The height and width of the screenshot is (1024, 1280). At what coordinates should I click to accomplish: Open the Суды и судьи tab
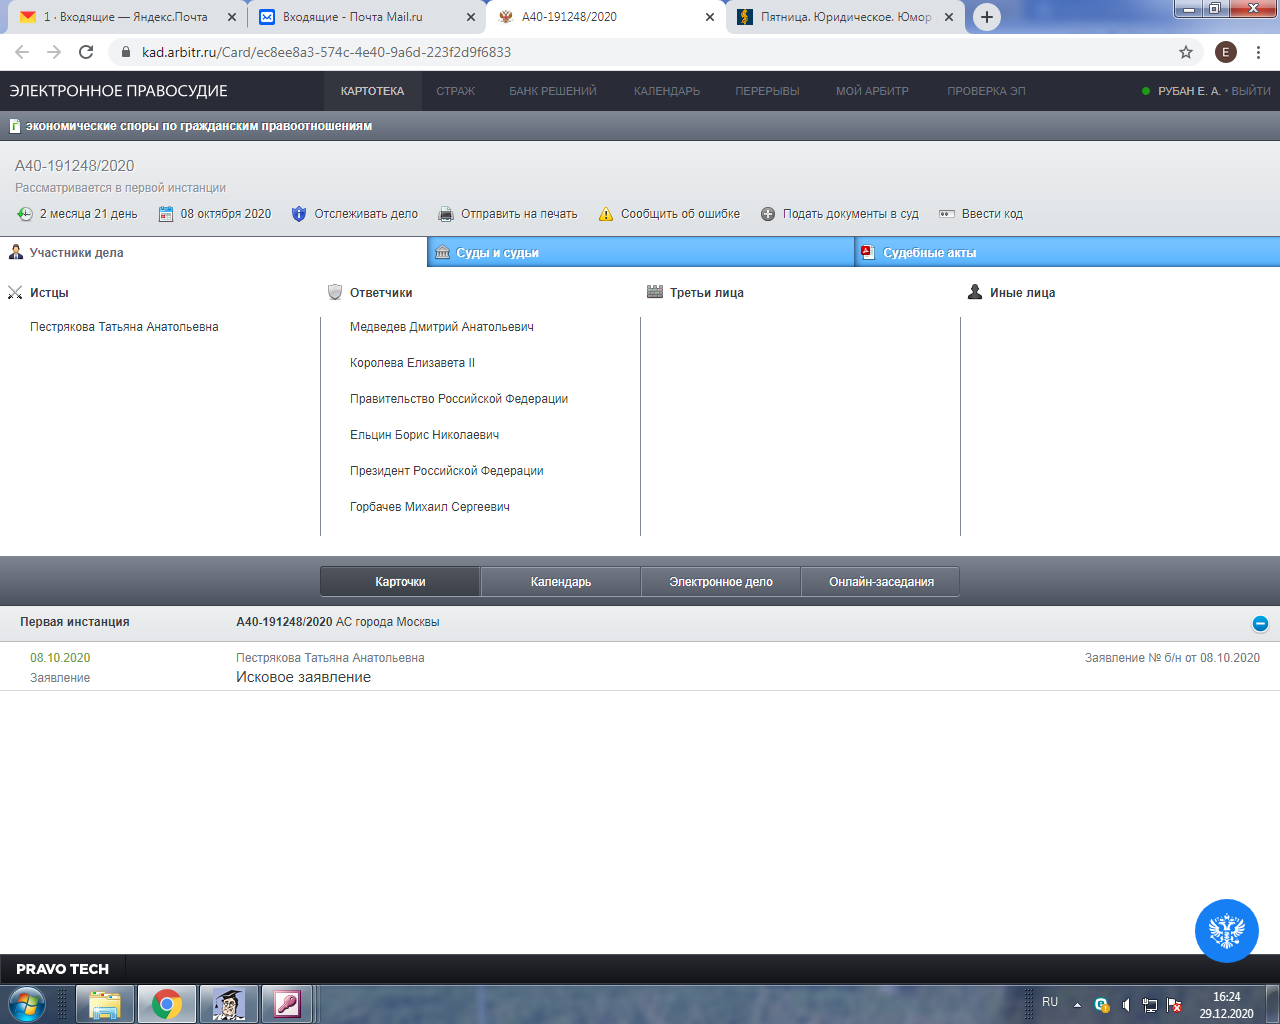tap(497, 253)
